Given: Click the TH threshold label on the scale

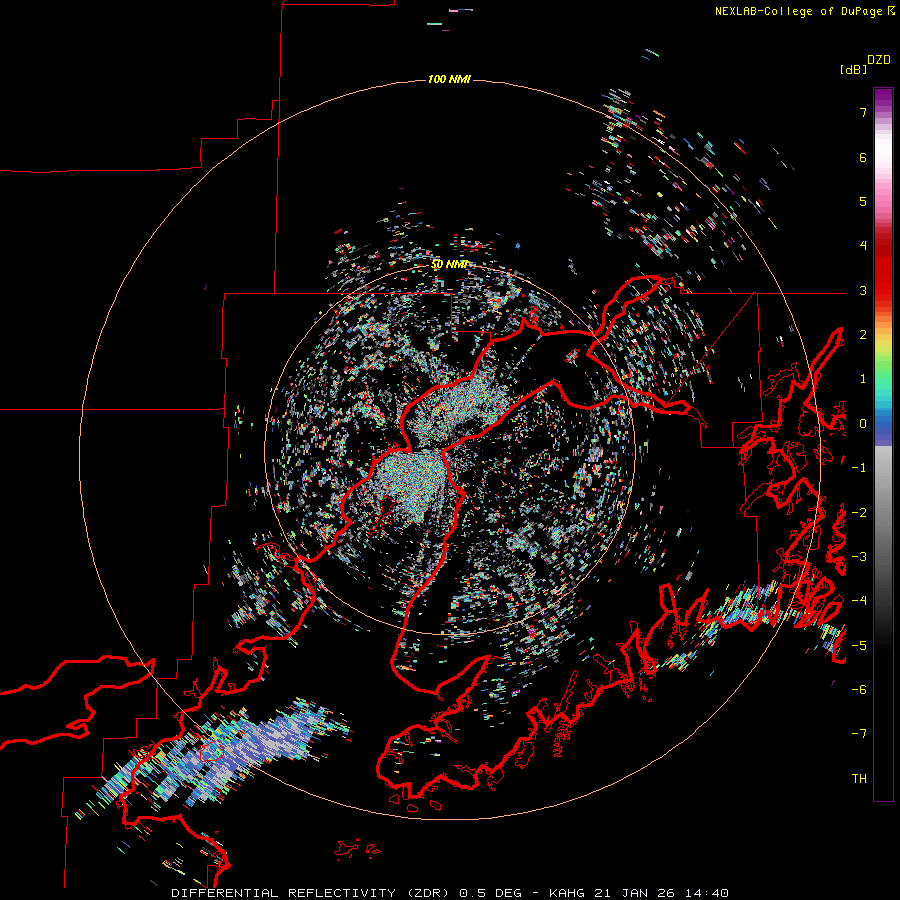Looking at the screenshot, I should (x=859, y=779).
